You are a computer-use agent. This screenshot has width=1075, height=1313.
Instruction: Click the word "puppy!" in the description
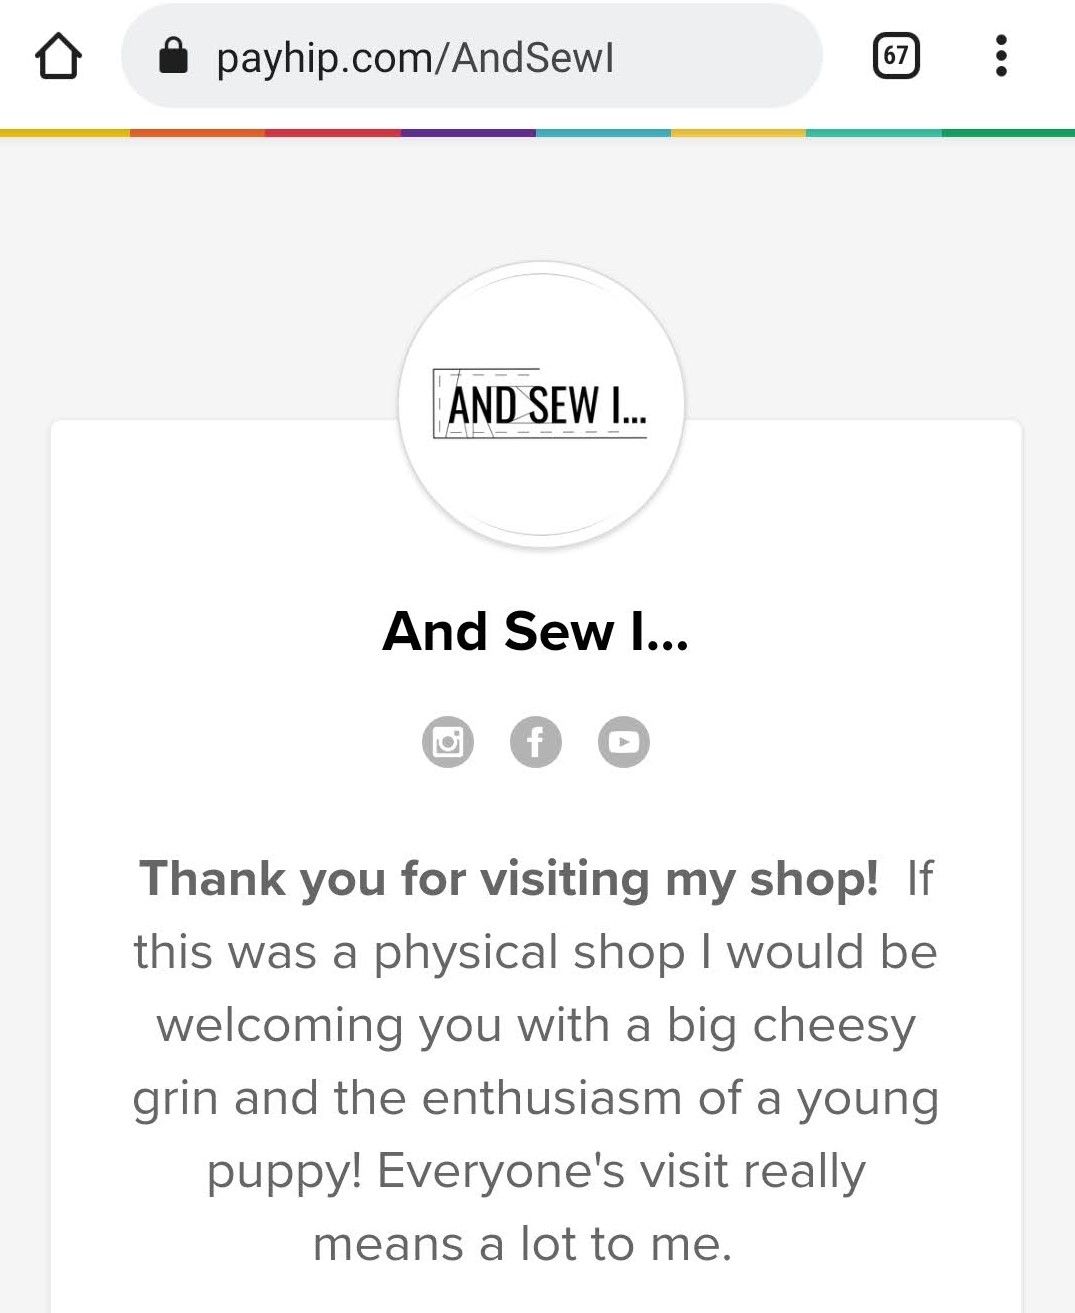click(283, 1172)
